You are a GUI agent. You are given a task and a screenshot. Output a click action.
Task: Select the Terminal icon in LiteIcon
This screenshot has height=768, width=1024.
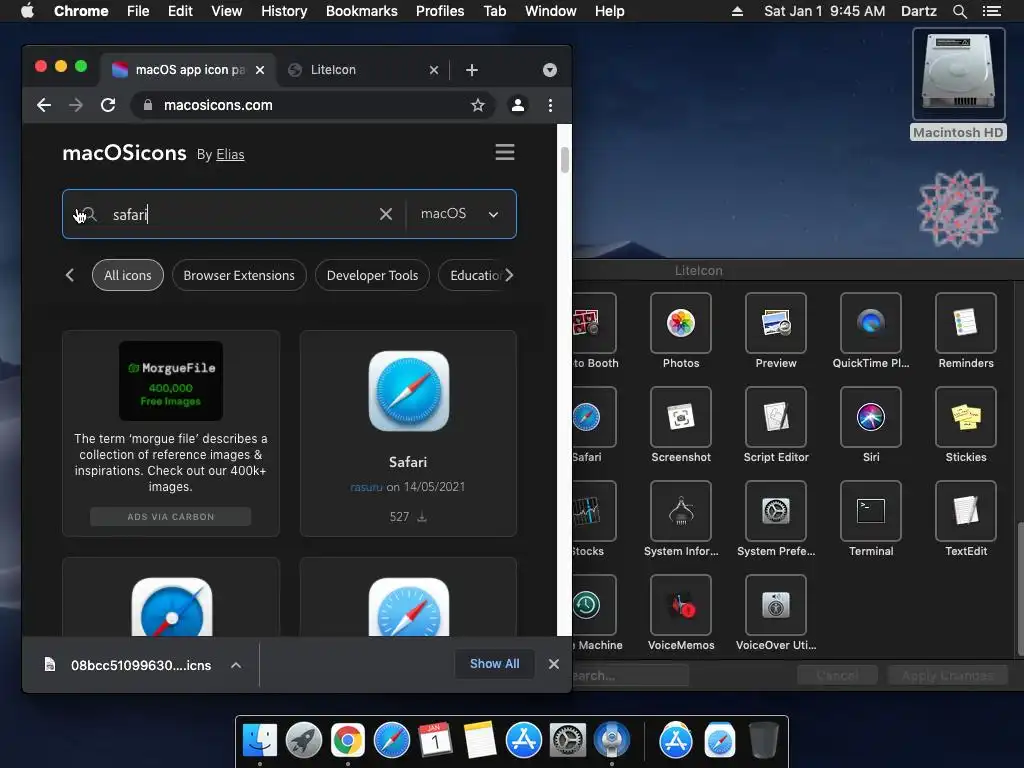coord(871,511)
